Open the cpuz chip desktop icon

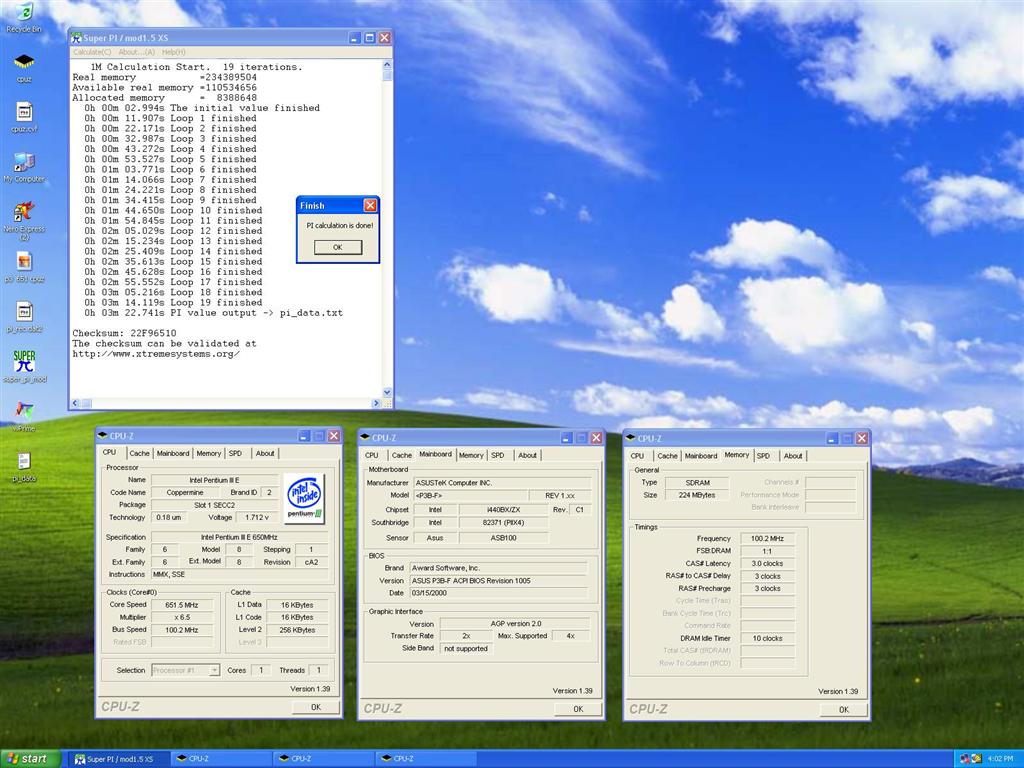[x=24, y=63]
